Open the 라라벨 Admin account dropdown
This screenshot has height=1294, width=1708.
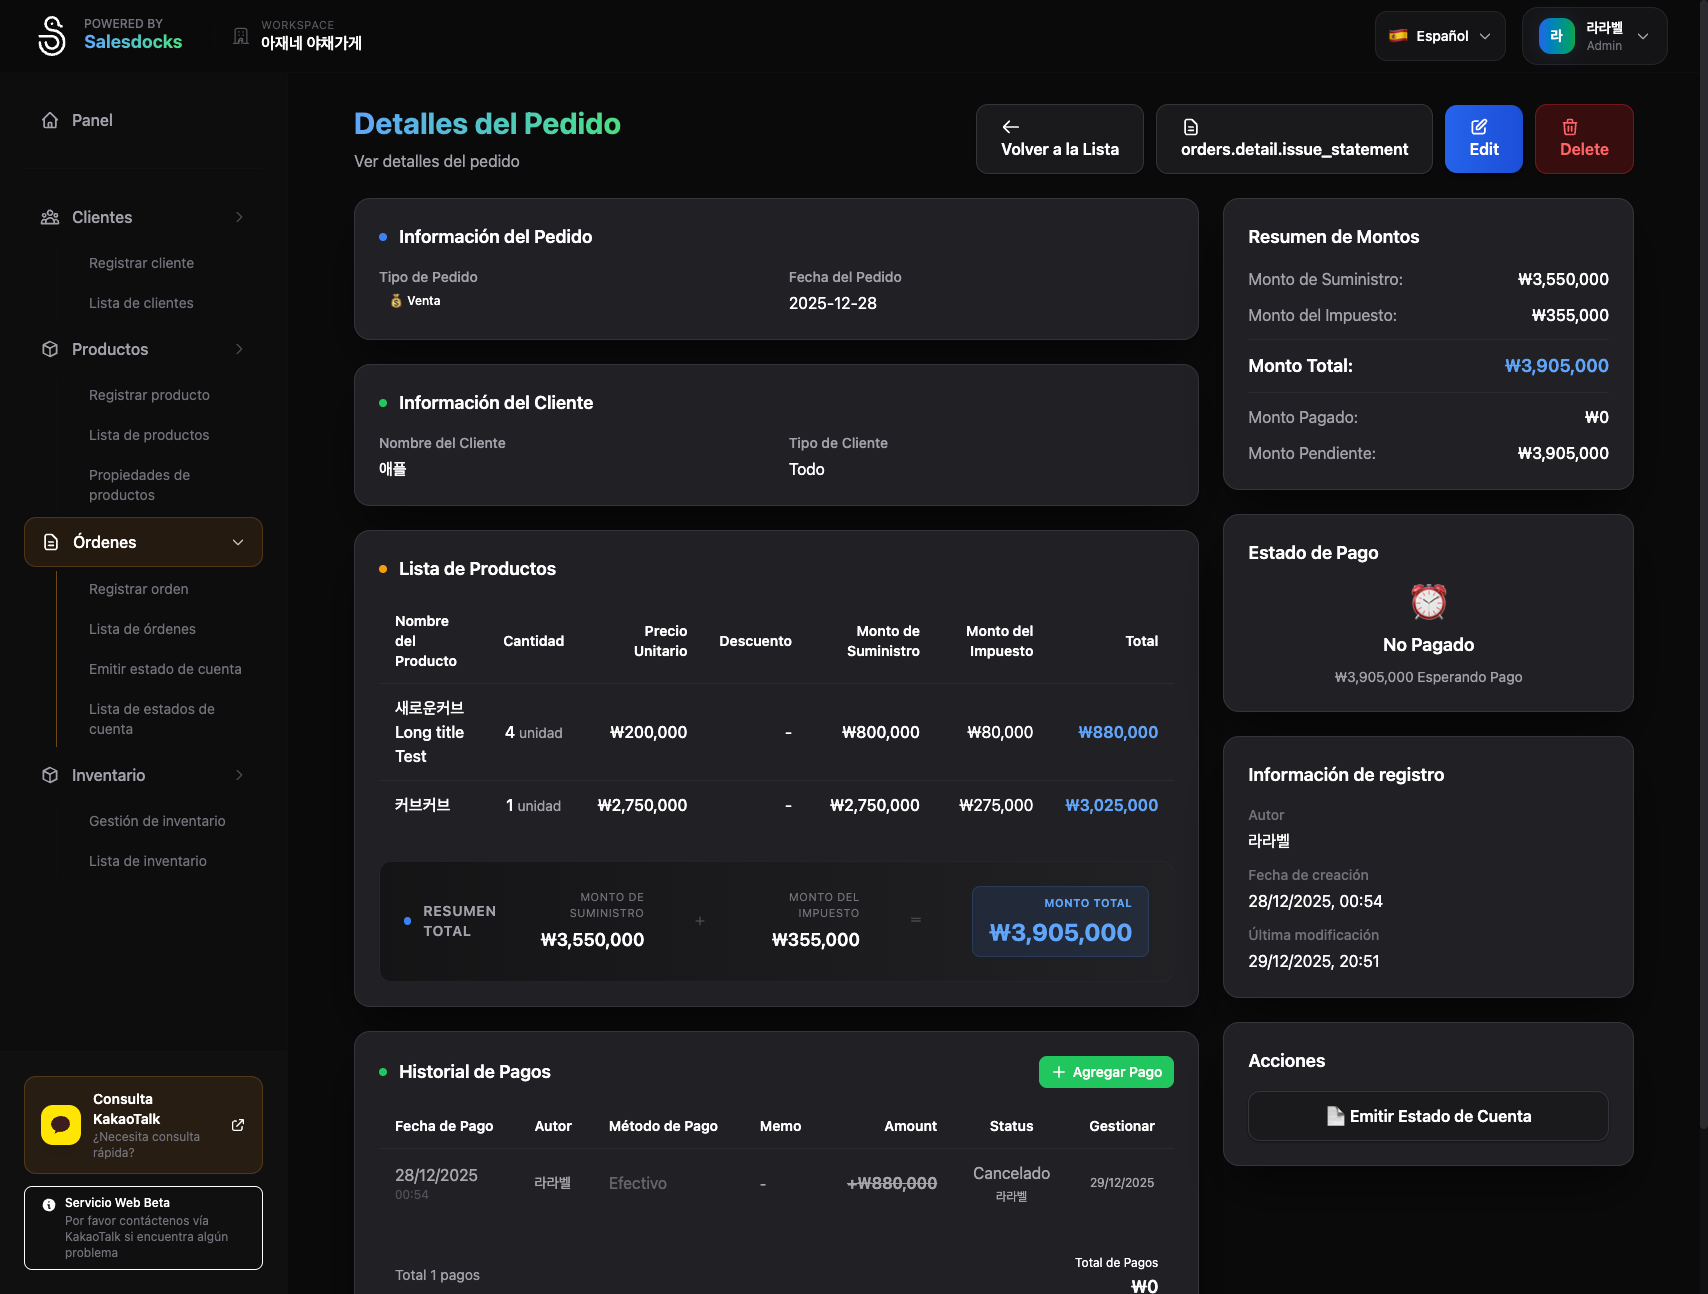tap(1594, 36)
